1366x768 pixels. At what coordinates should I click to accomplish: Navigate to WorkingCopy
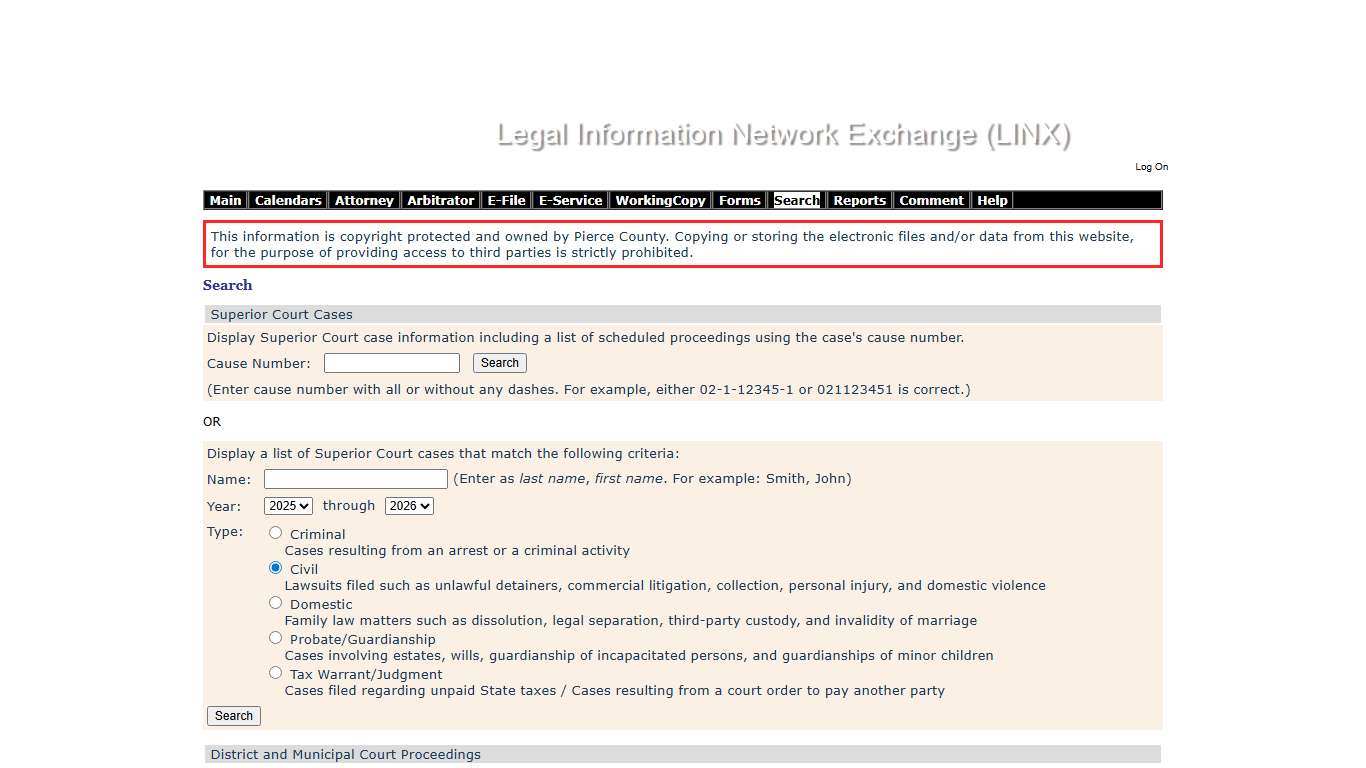[660, 200]
